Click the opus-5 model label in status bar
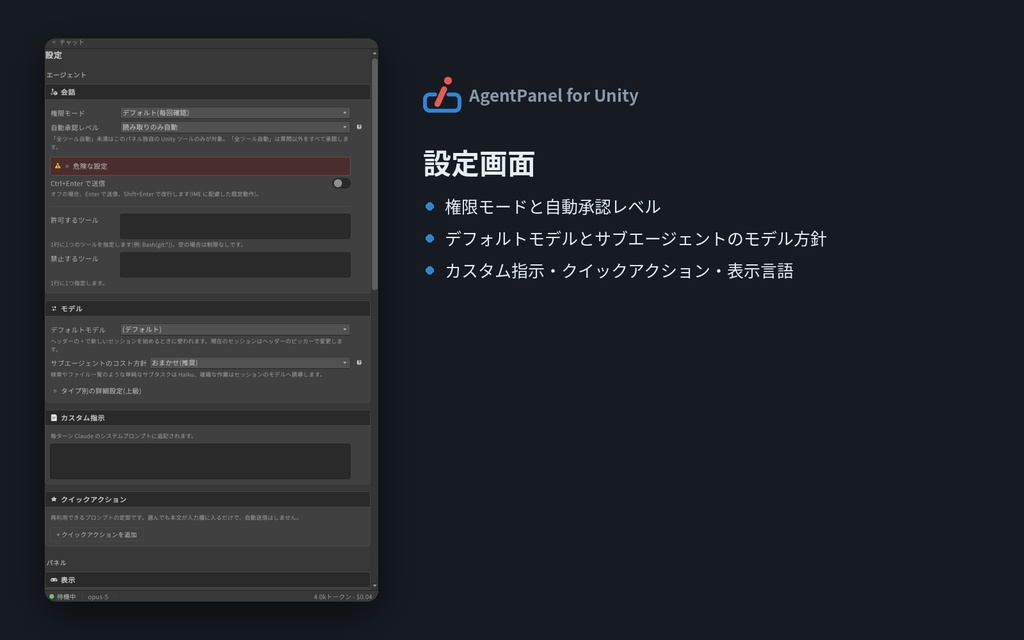Screen dimensions: 1024x640 point(98,597)
